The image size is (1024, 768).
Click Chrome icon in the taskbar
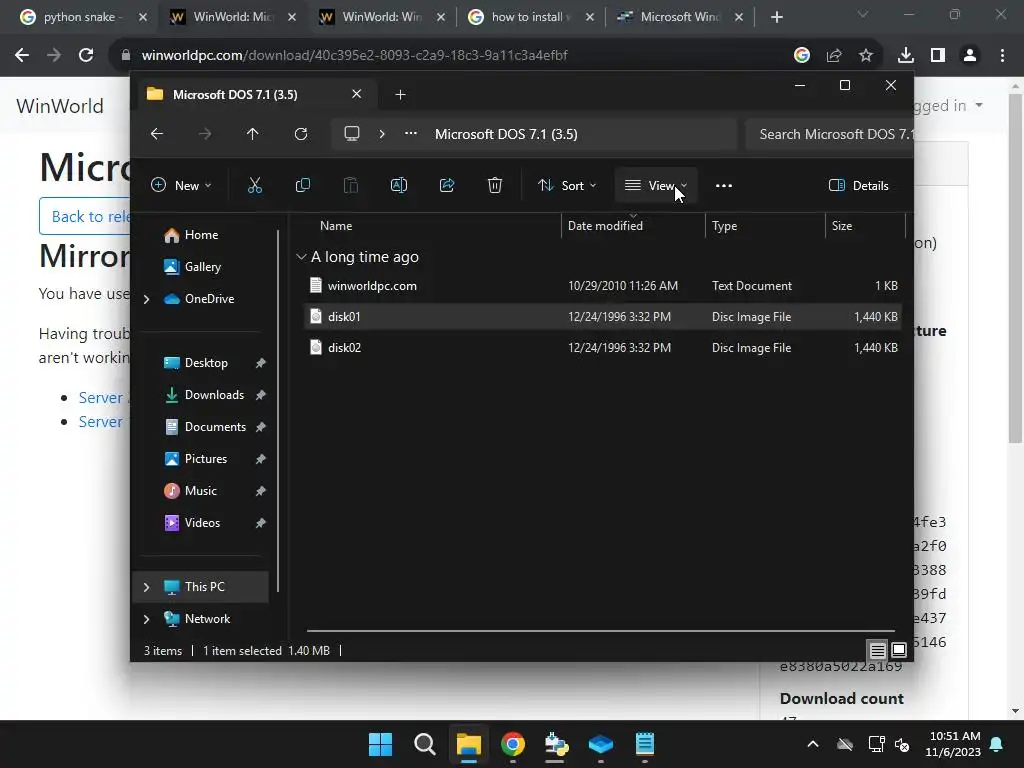click(513, 744)
